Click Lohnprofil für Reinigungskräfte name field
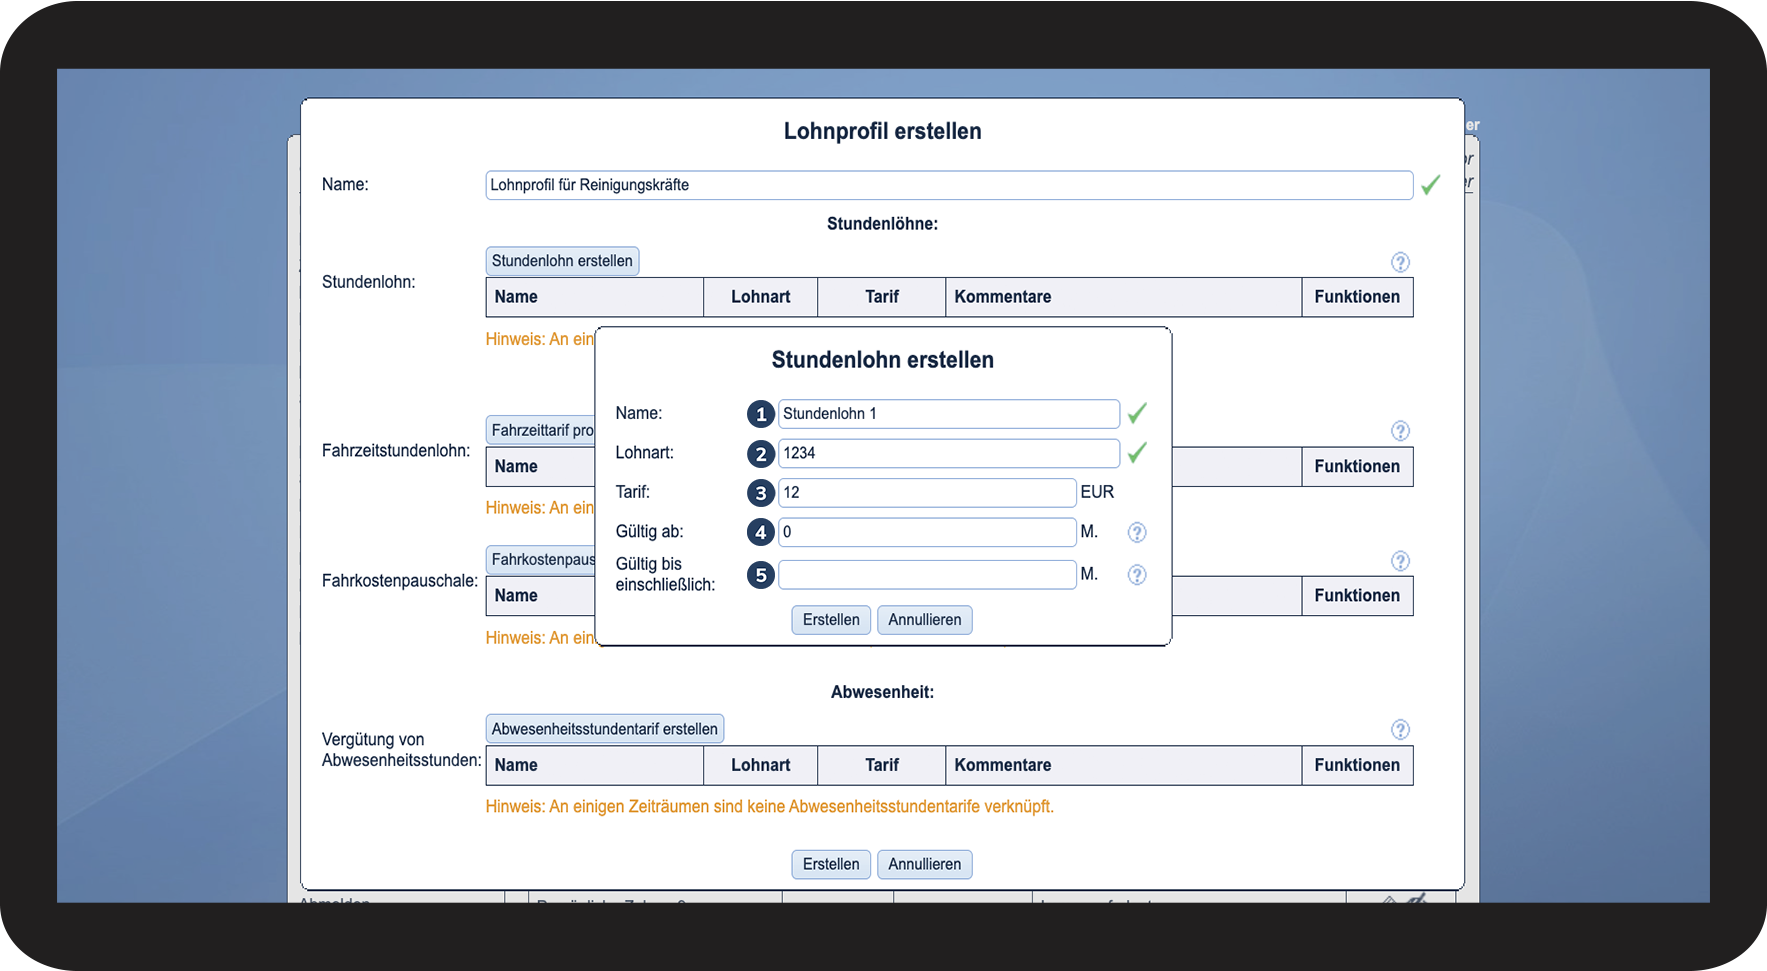The height and width of the screenshot is (971, 1767). 949,185
